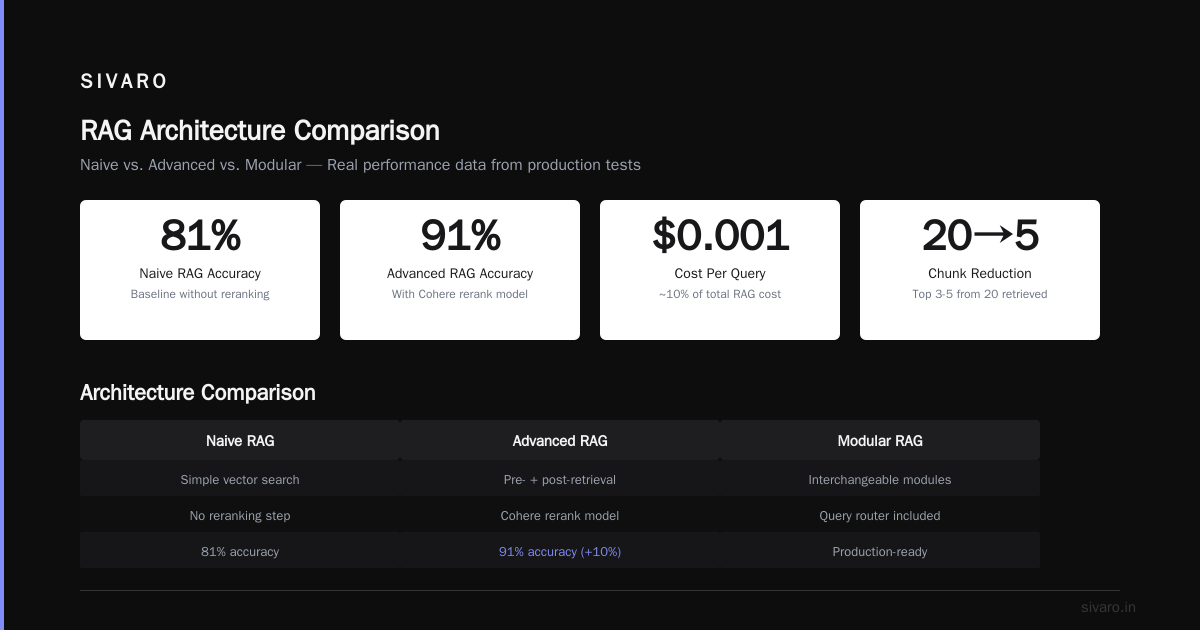This screenshot has height=630, width=1200.
Task: Click the 81% Naive RAG Accuracy card
Action: (200, 270)
